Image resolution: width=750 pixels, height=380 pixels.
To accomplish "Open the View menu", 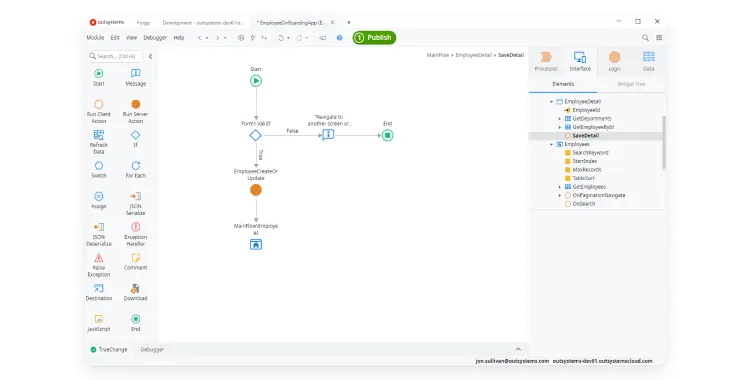I will tap(132, 37).
